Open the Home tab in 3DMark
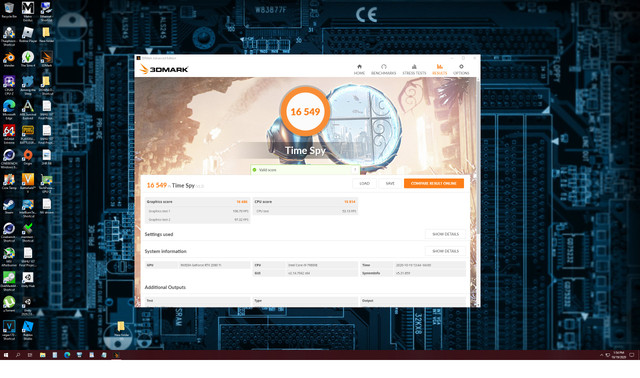640x378 pixels. (x=359, y=69)
